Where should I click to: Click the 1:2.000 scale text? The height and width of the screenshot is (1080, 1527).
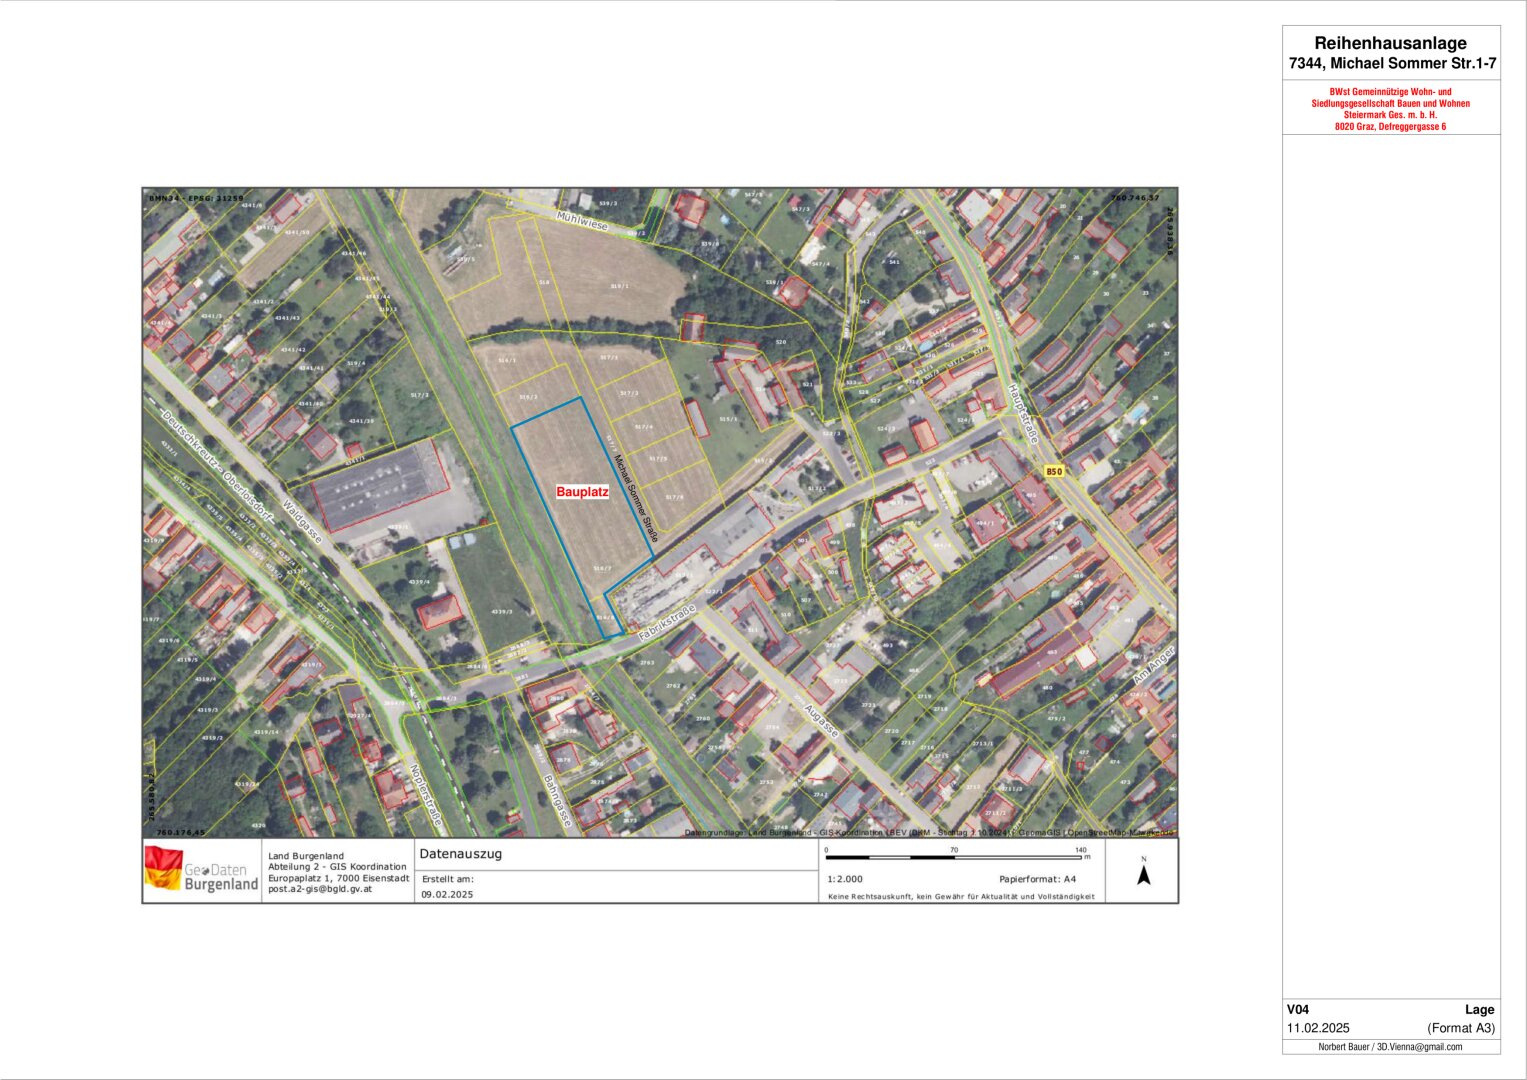click(x=845, y=879)
